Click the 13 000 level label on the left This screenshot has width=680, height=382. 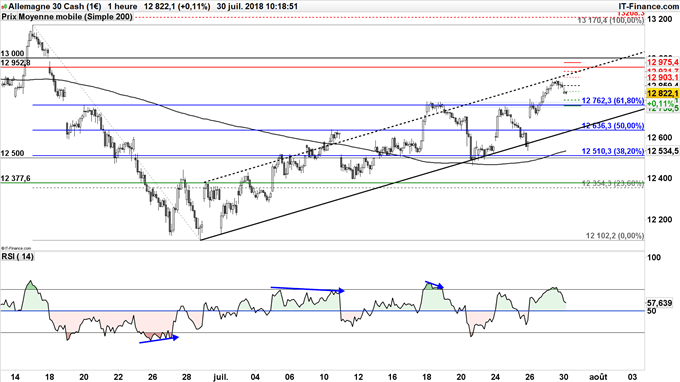12,53
